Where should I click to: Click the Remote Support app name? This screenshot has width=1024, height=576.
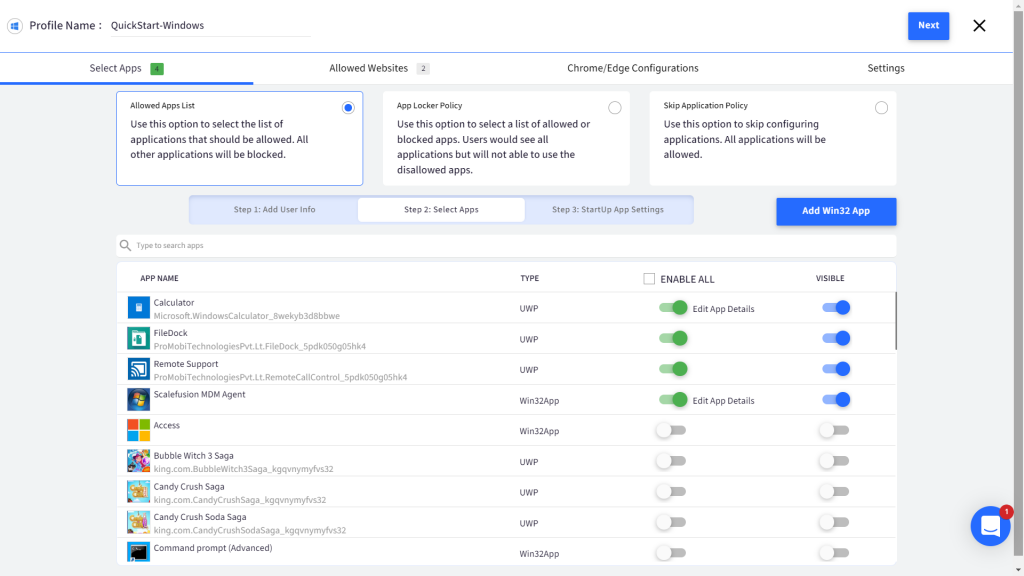[186, 364]
